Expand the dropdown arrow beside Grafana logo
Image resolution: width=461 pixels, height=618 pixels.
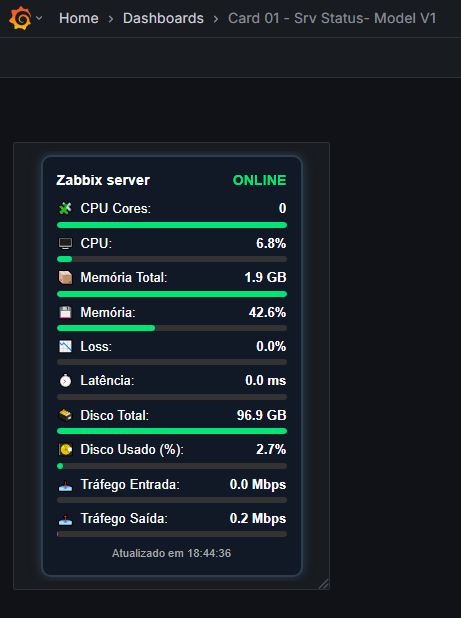[x=39, y=18]
